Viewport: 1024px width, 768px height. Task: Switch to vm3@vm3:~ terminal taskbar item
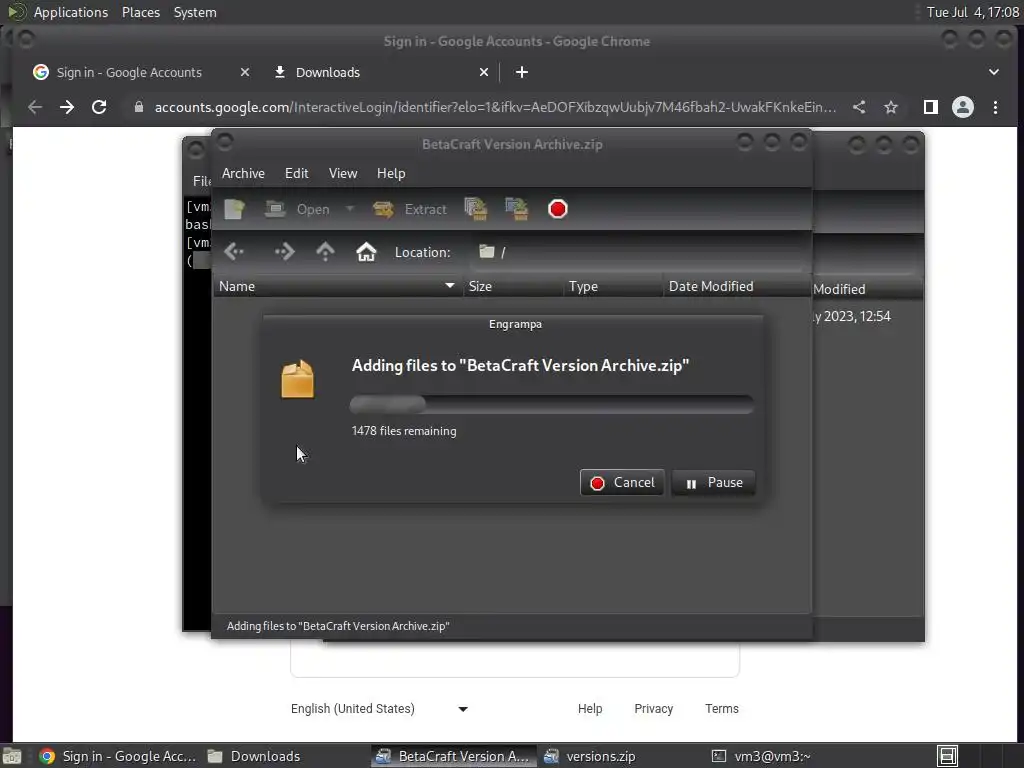[761, 756]
